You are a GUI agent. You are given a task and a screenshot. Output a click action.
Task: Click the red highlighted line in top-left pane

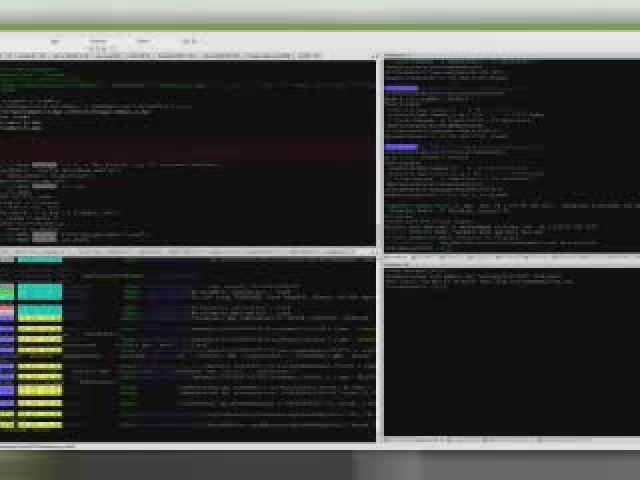point(188,150)
